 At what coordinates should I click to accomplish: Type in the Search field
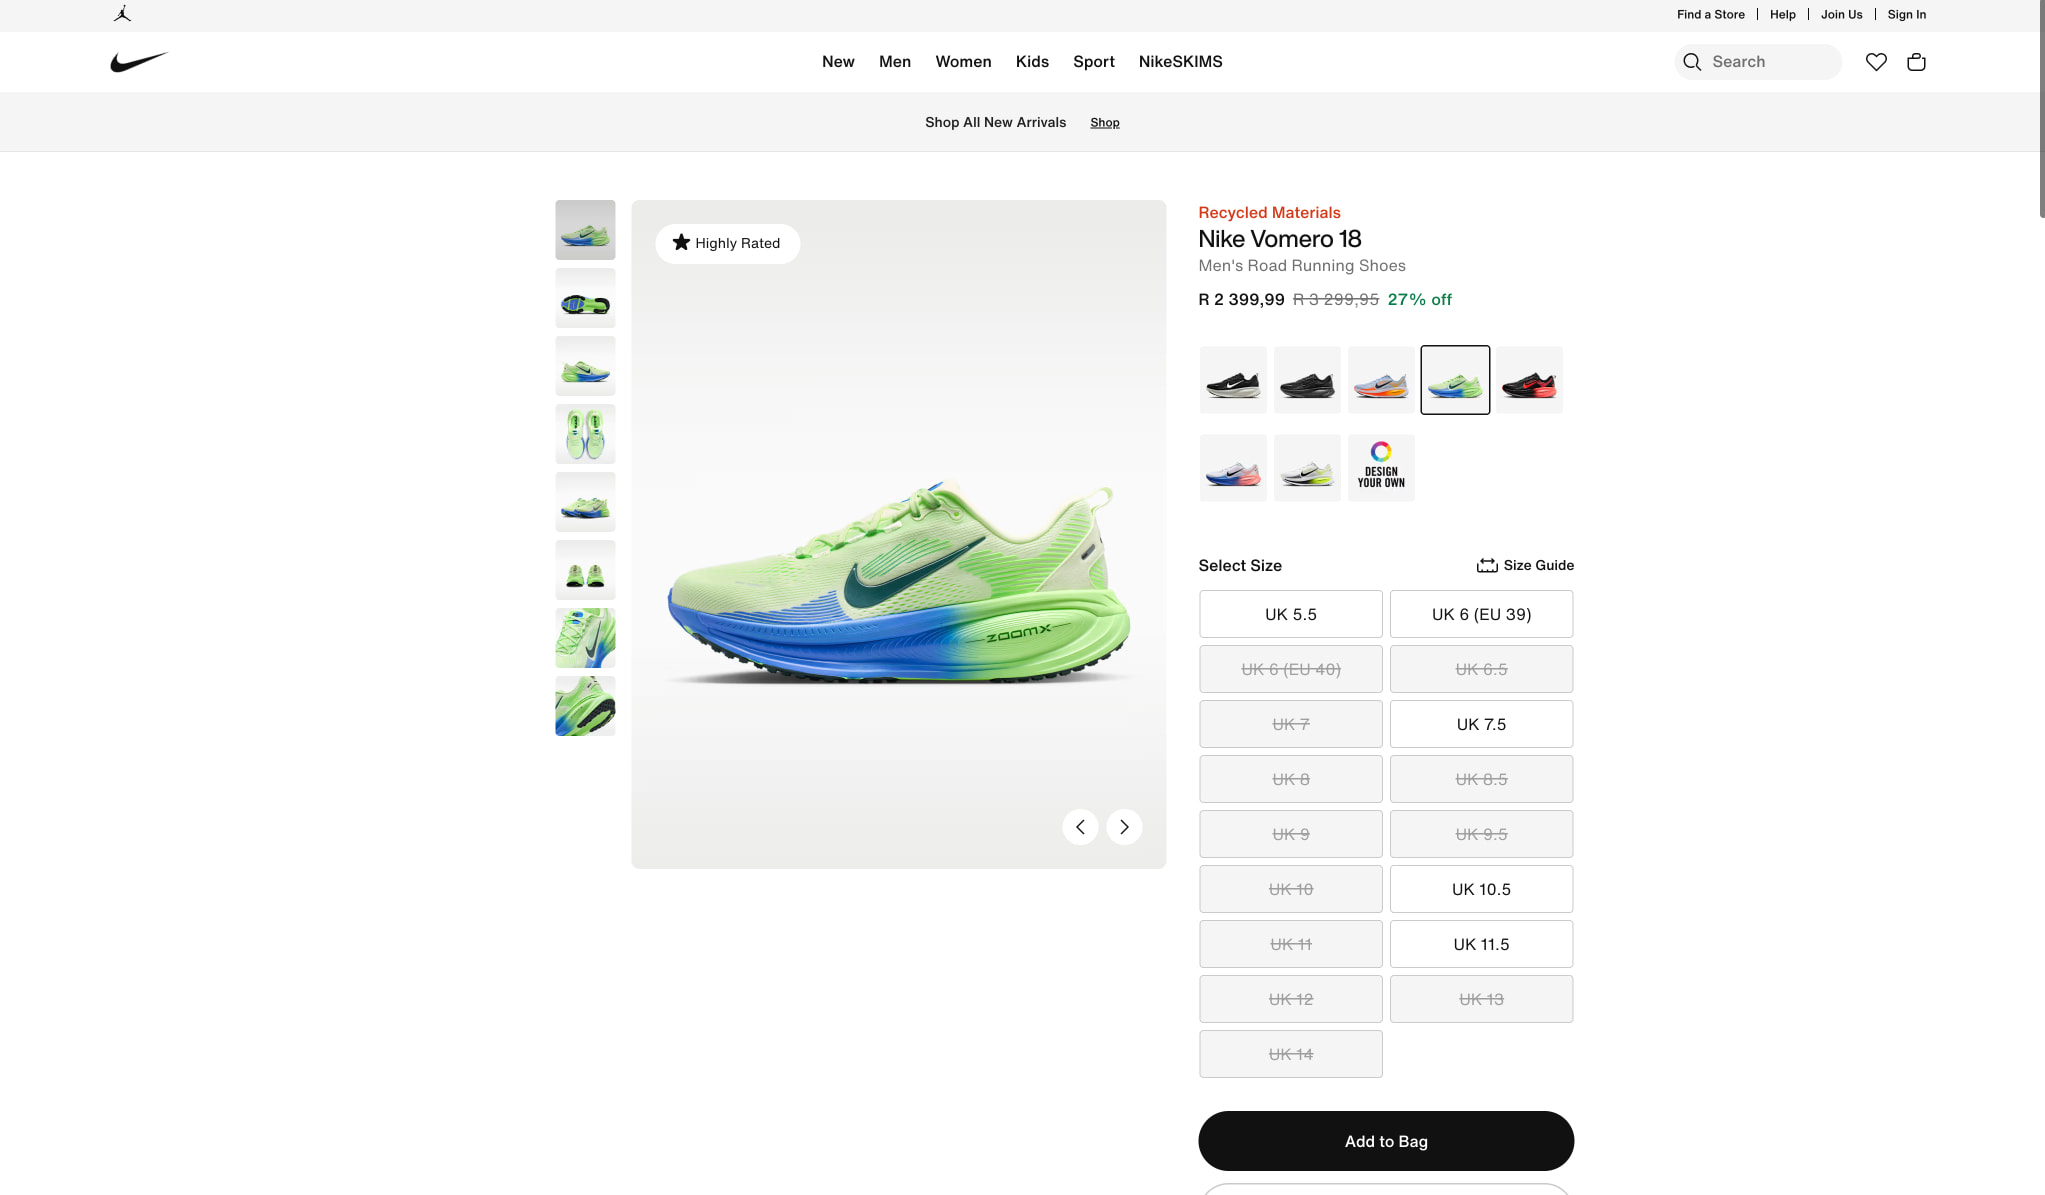pyautogui.click(x=1758, y=62)
